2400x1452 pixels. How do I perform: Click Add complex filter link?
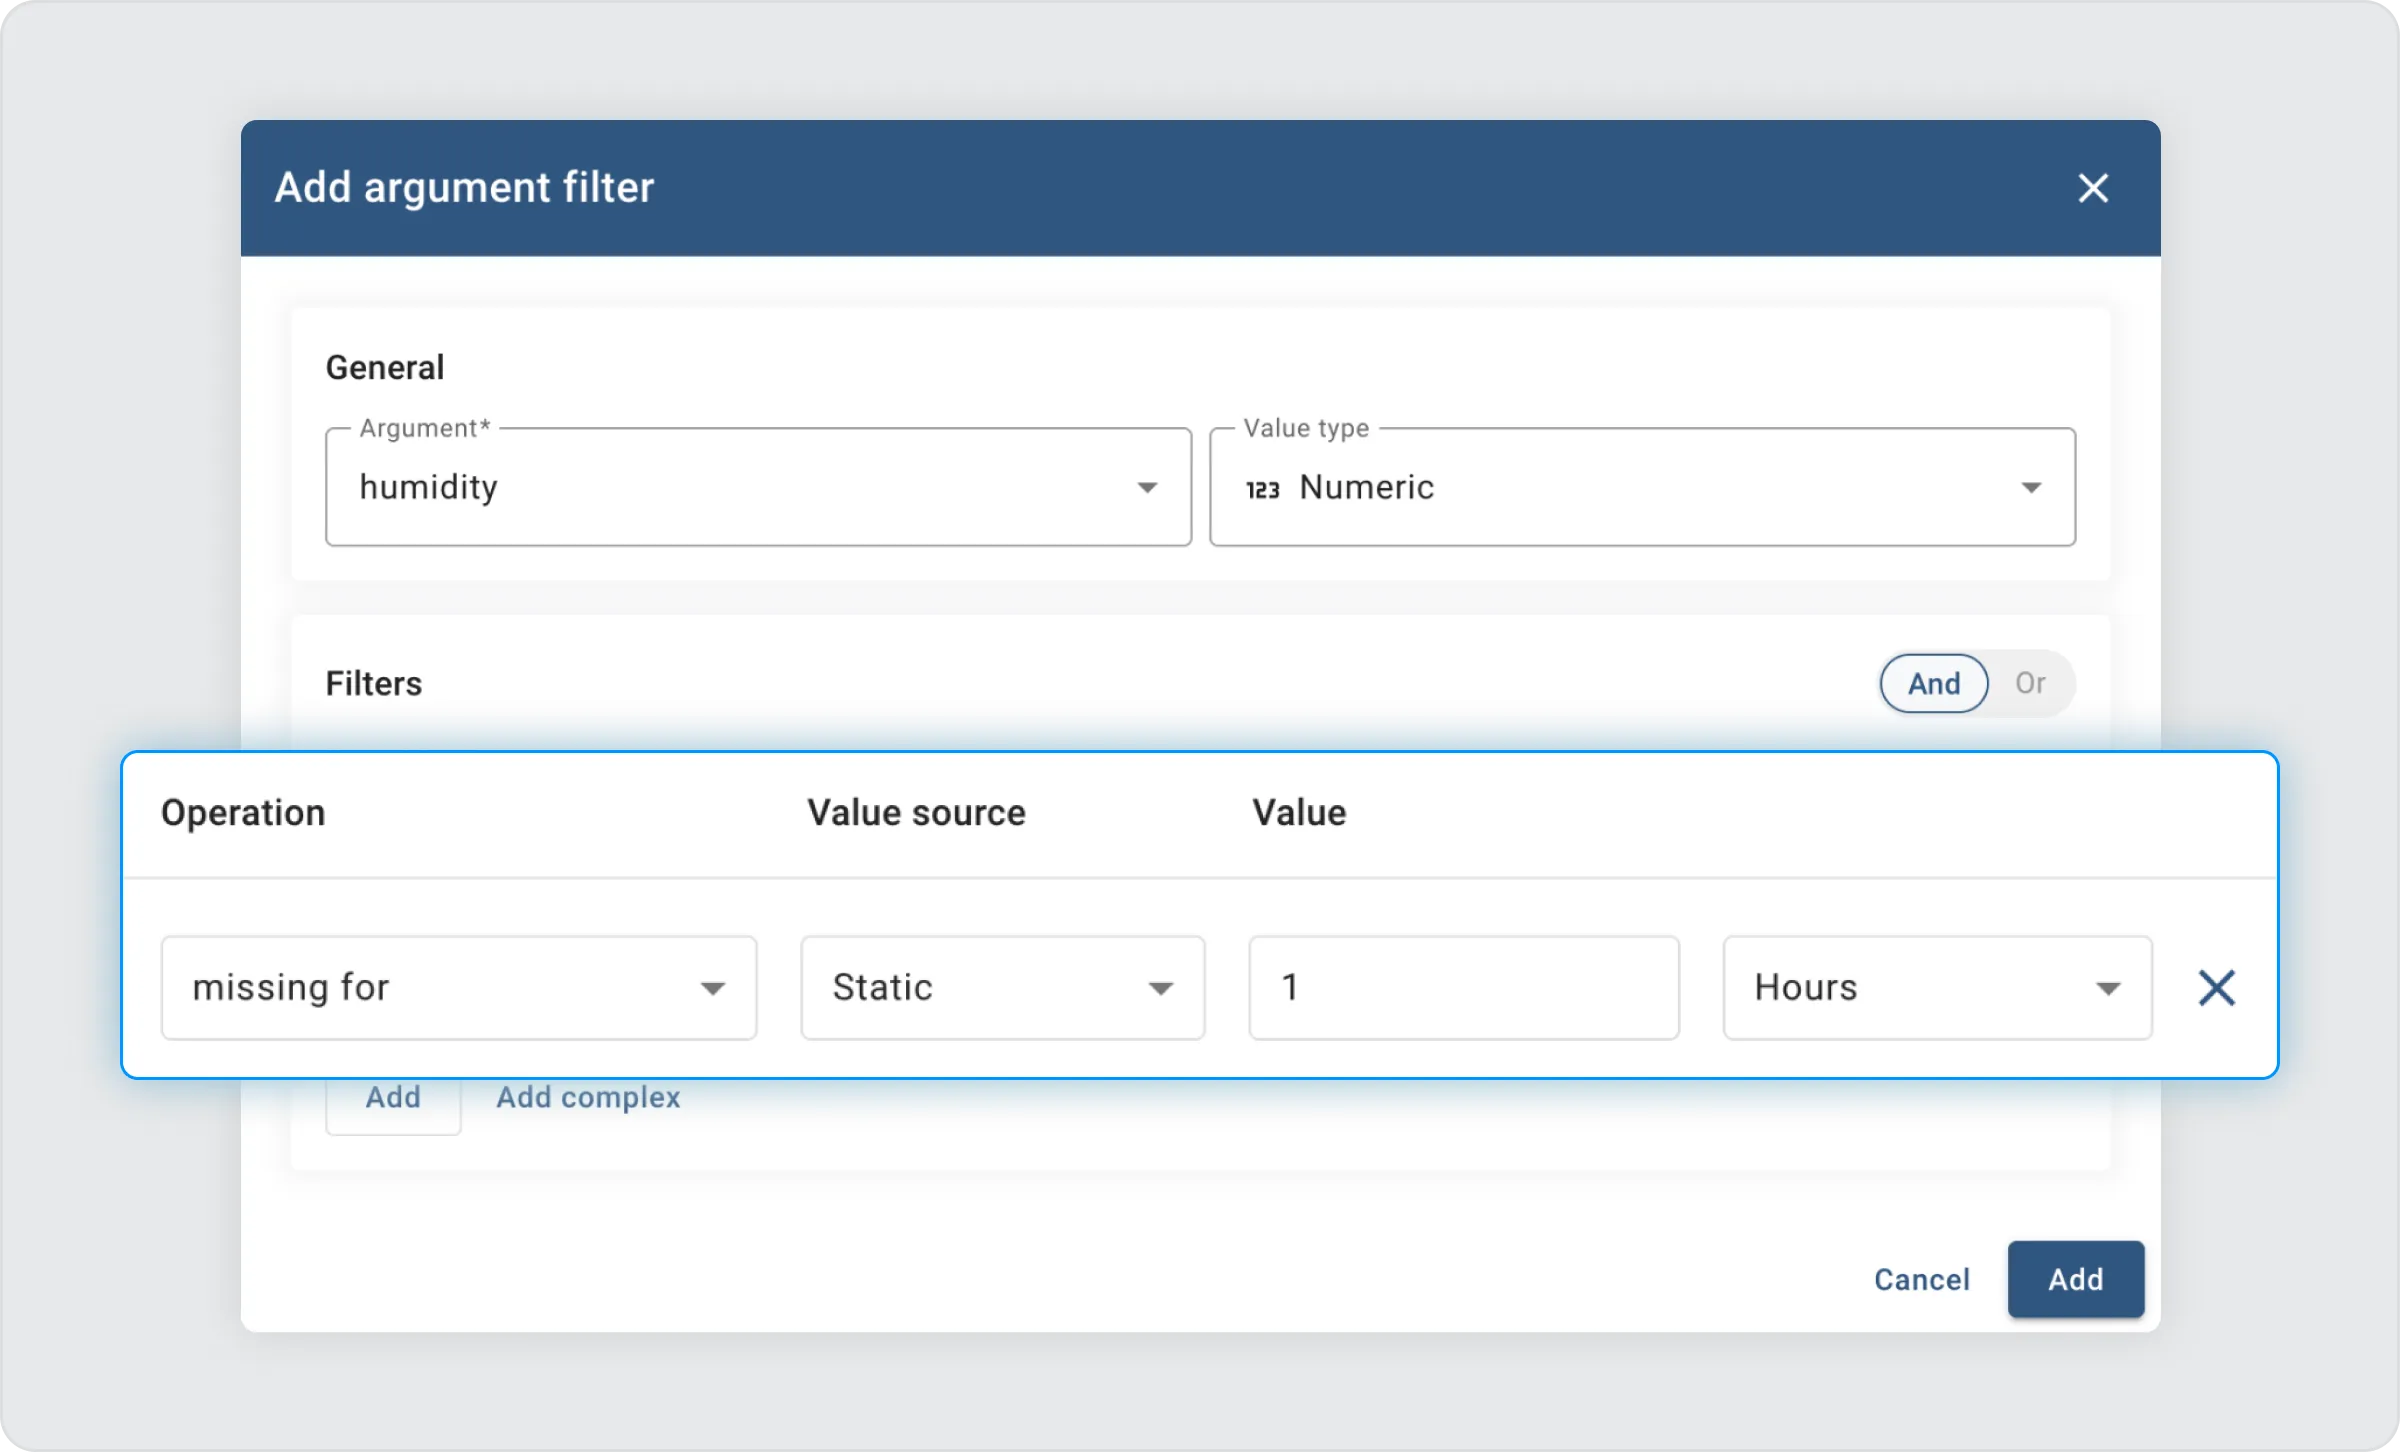pos(588,1098)
